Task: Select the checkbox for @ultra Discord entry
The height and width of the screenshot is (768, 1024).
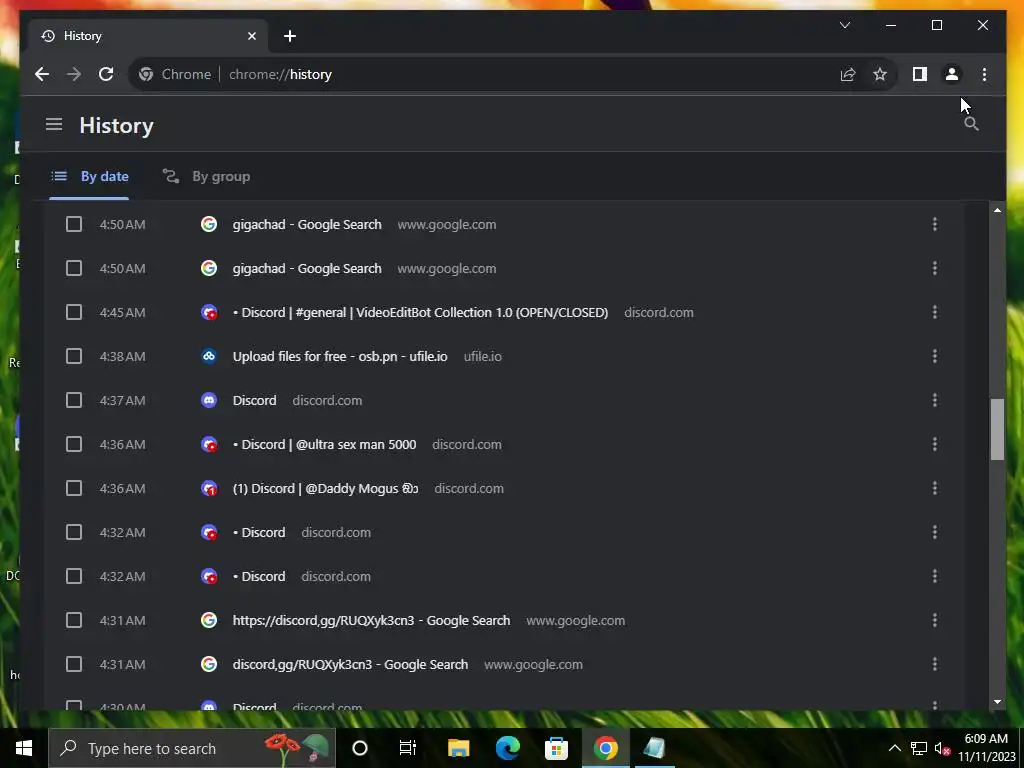Action: (x=74, y=444)
